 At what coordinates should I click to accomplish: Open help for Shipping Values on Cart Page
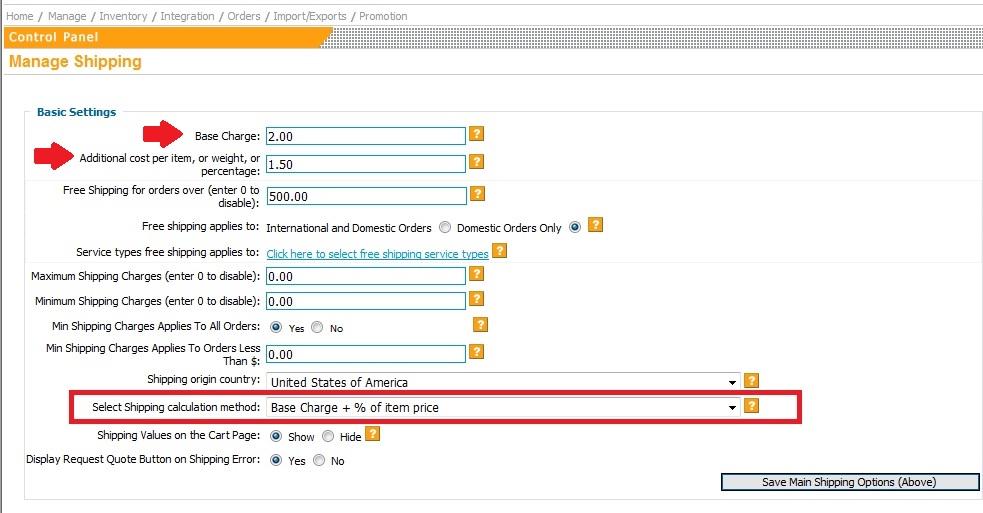[x=372, y=434]
